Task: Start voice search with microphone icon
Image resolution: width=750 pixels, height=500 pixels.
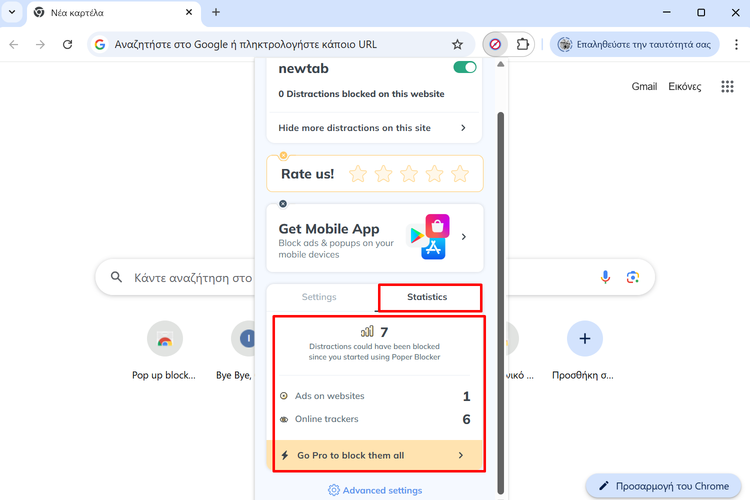Action: pos(605,277)
